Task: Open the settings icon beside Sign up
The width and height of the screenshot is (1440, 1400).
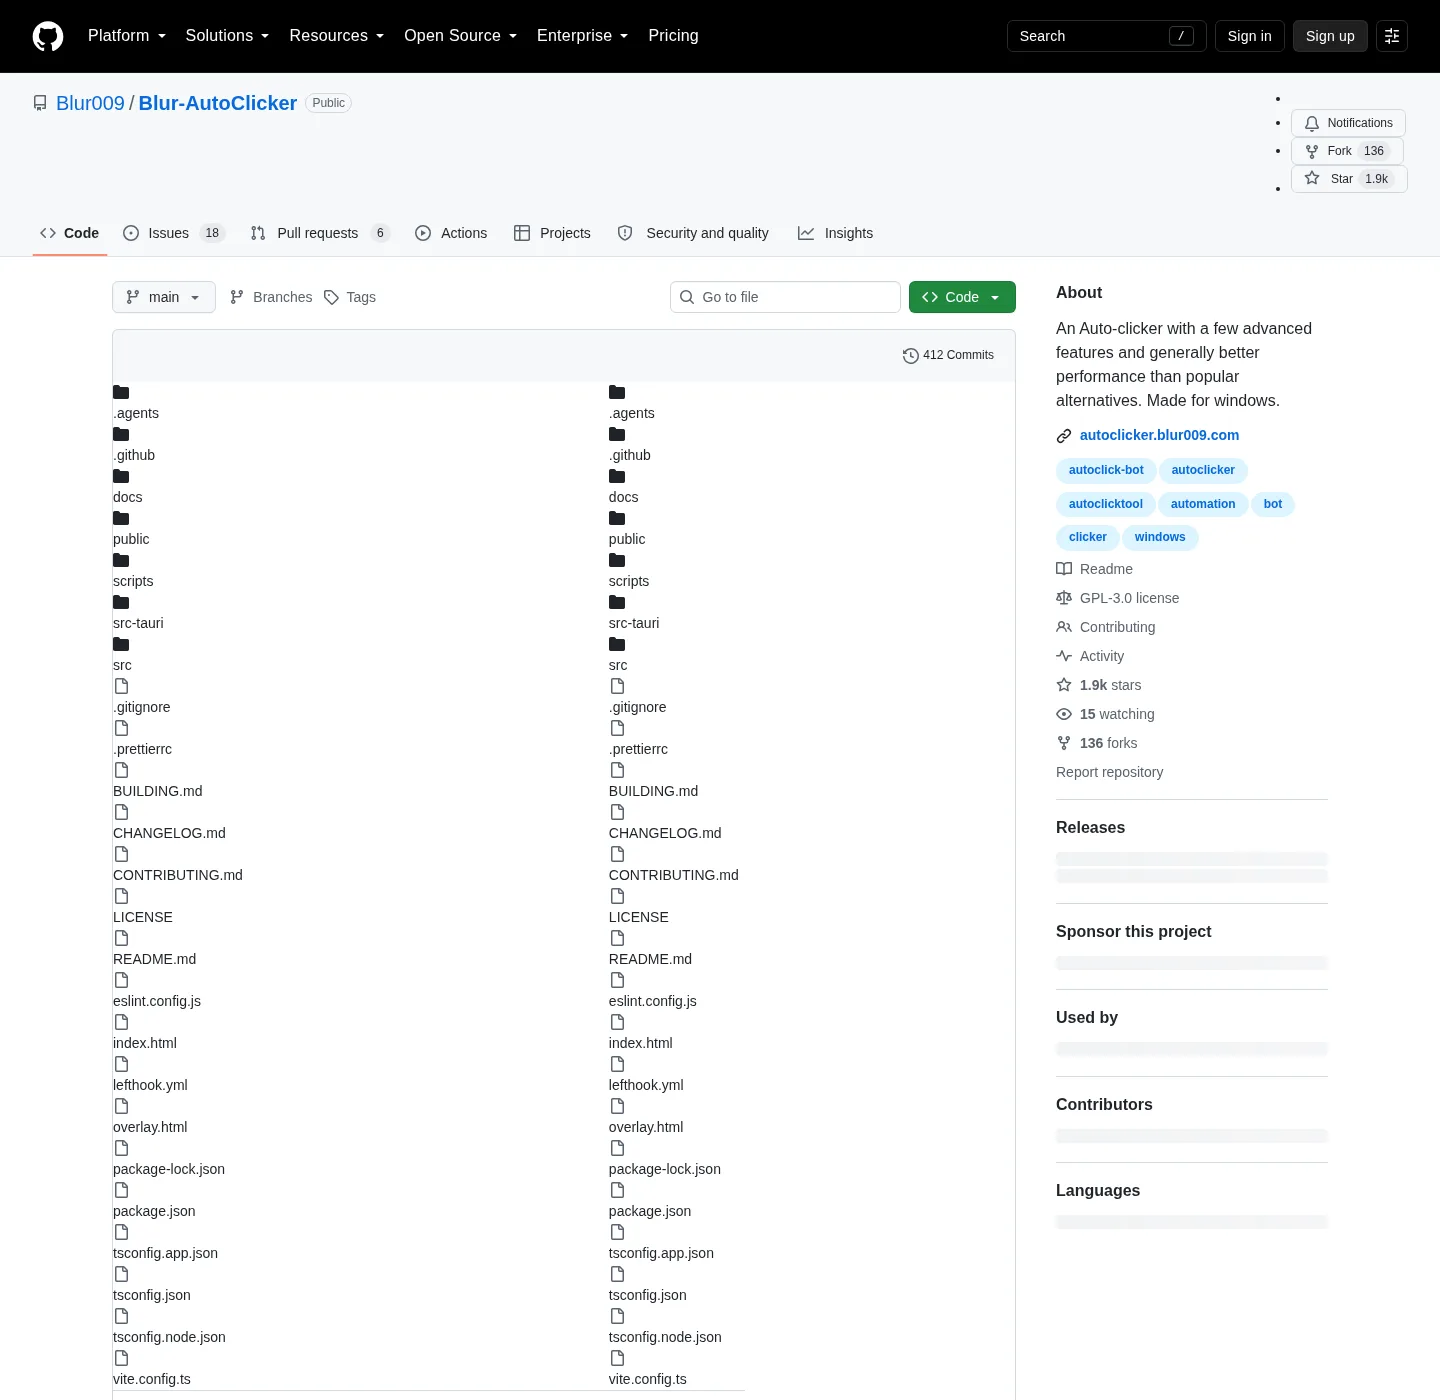Action: pos(1392,36)
